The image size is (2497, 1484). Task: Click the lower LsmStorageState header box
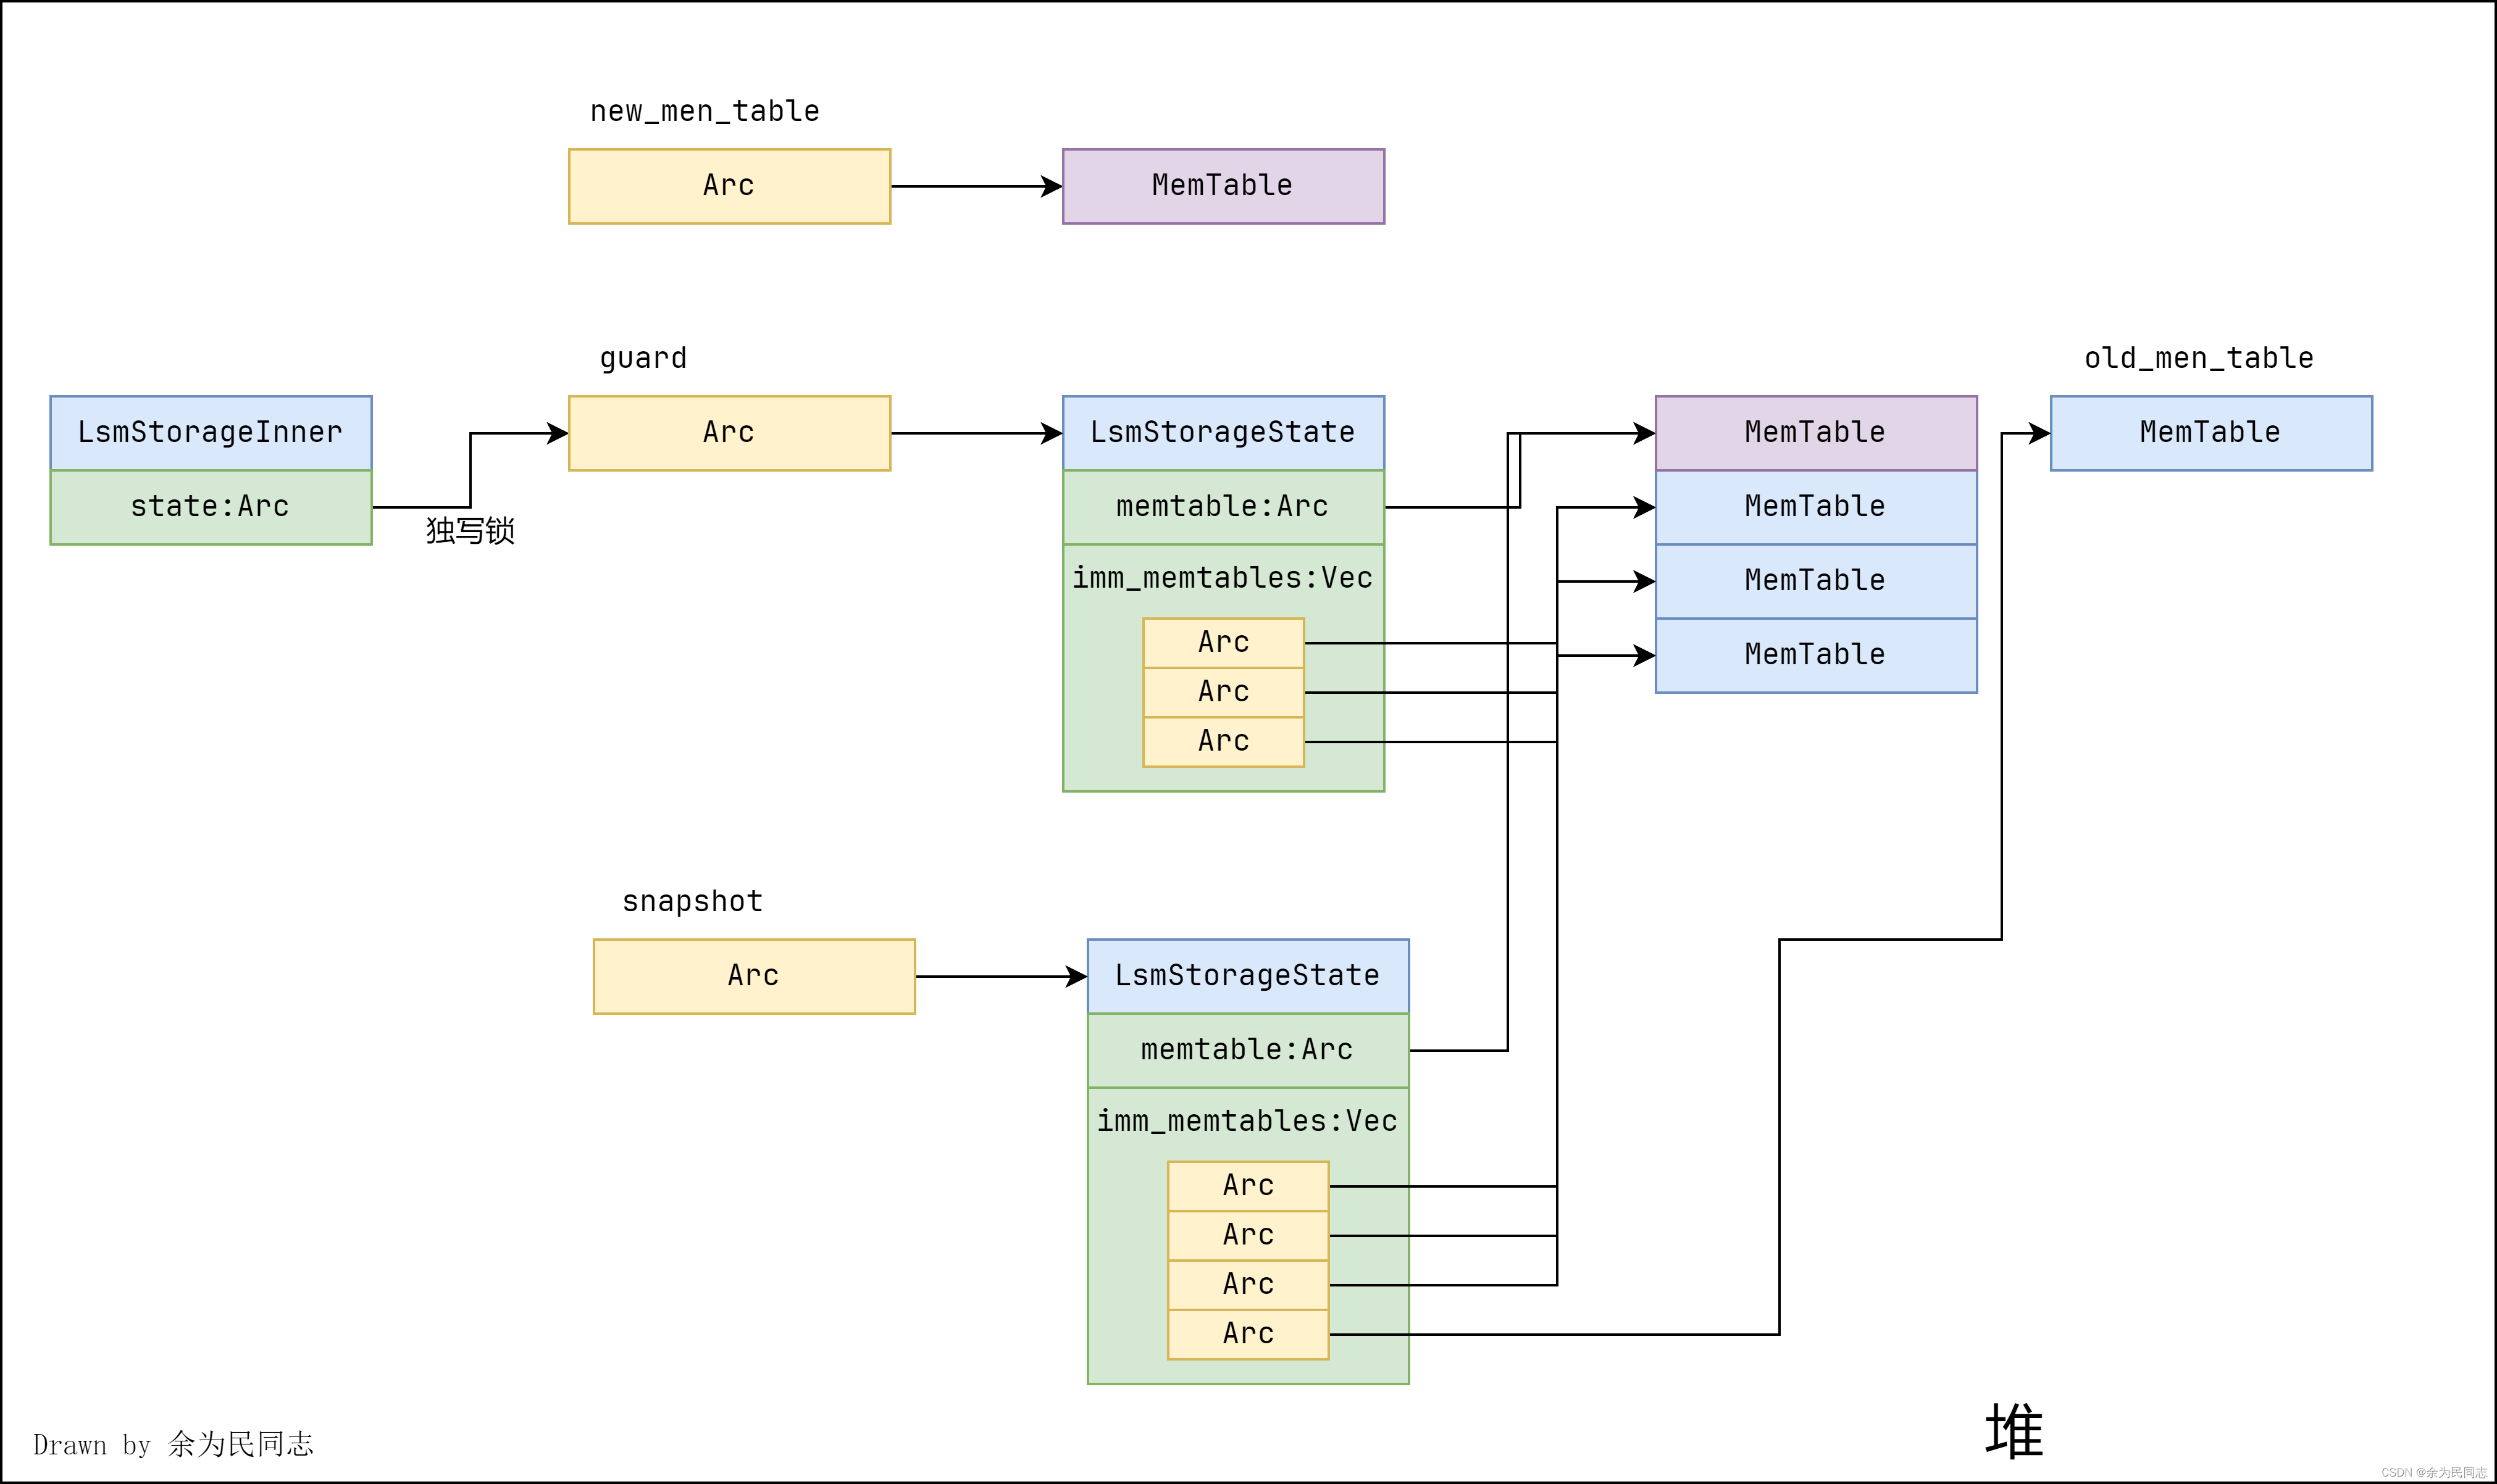(1247, 976)
